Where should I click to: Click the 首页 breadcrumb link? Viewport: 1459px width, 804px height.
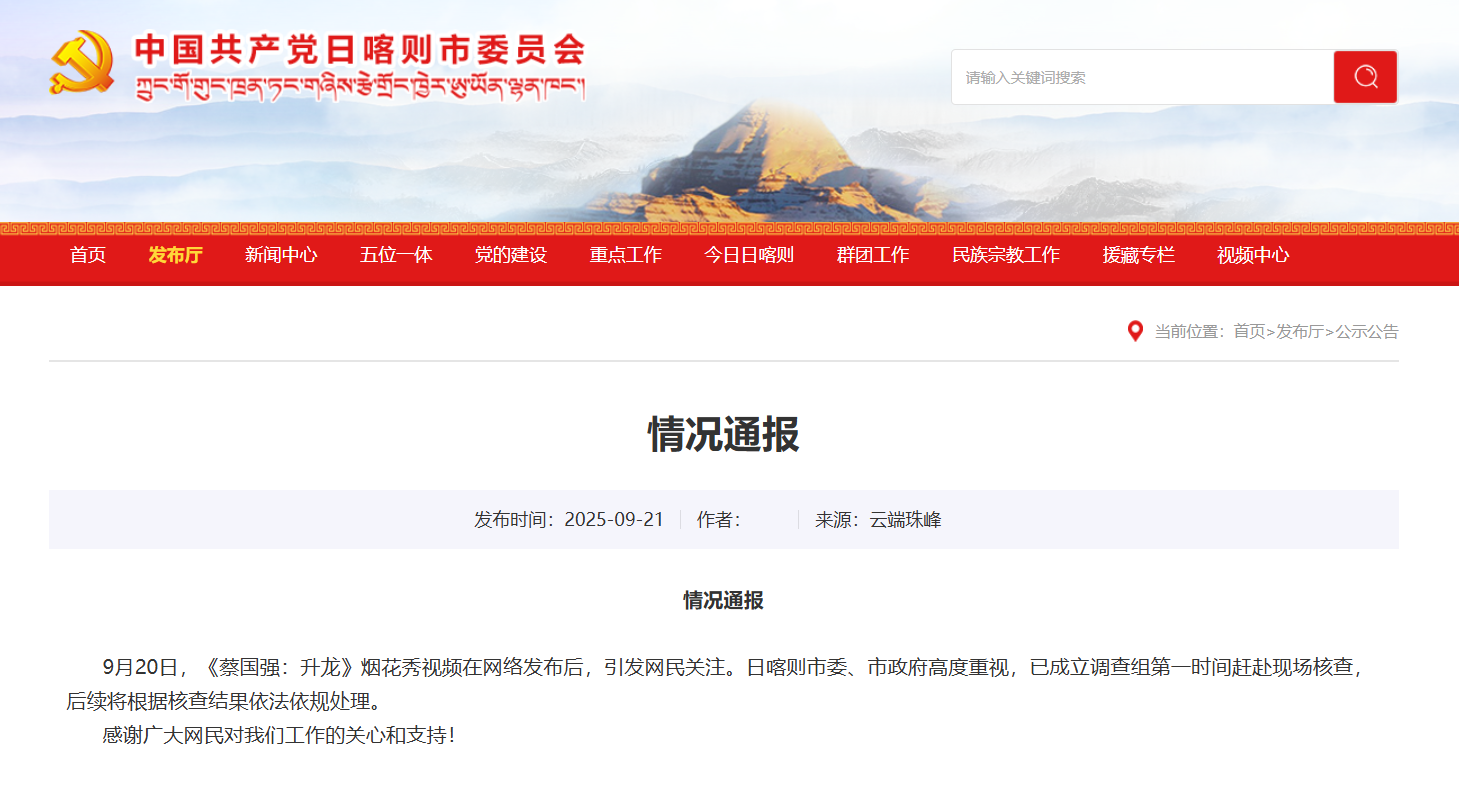point(1249,332)
